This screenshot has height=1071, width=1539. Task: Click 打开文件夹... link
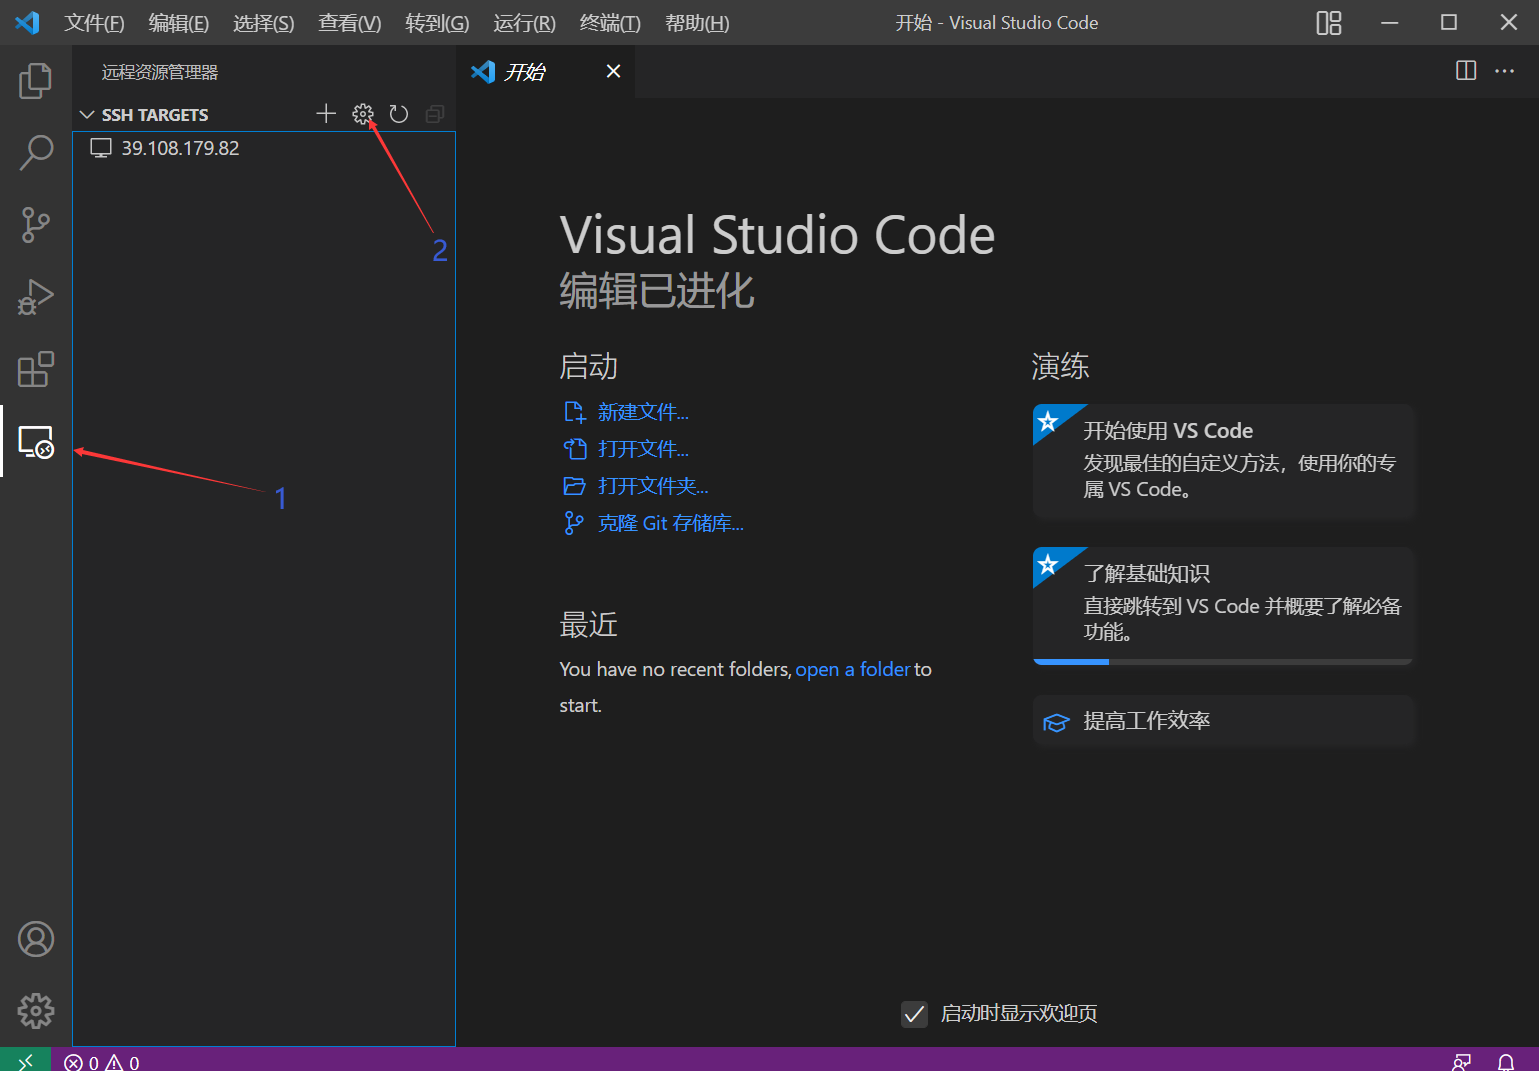pyautogui.click(x=653, y=486)
